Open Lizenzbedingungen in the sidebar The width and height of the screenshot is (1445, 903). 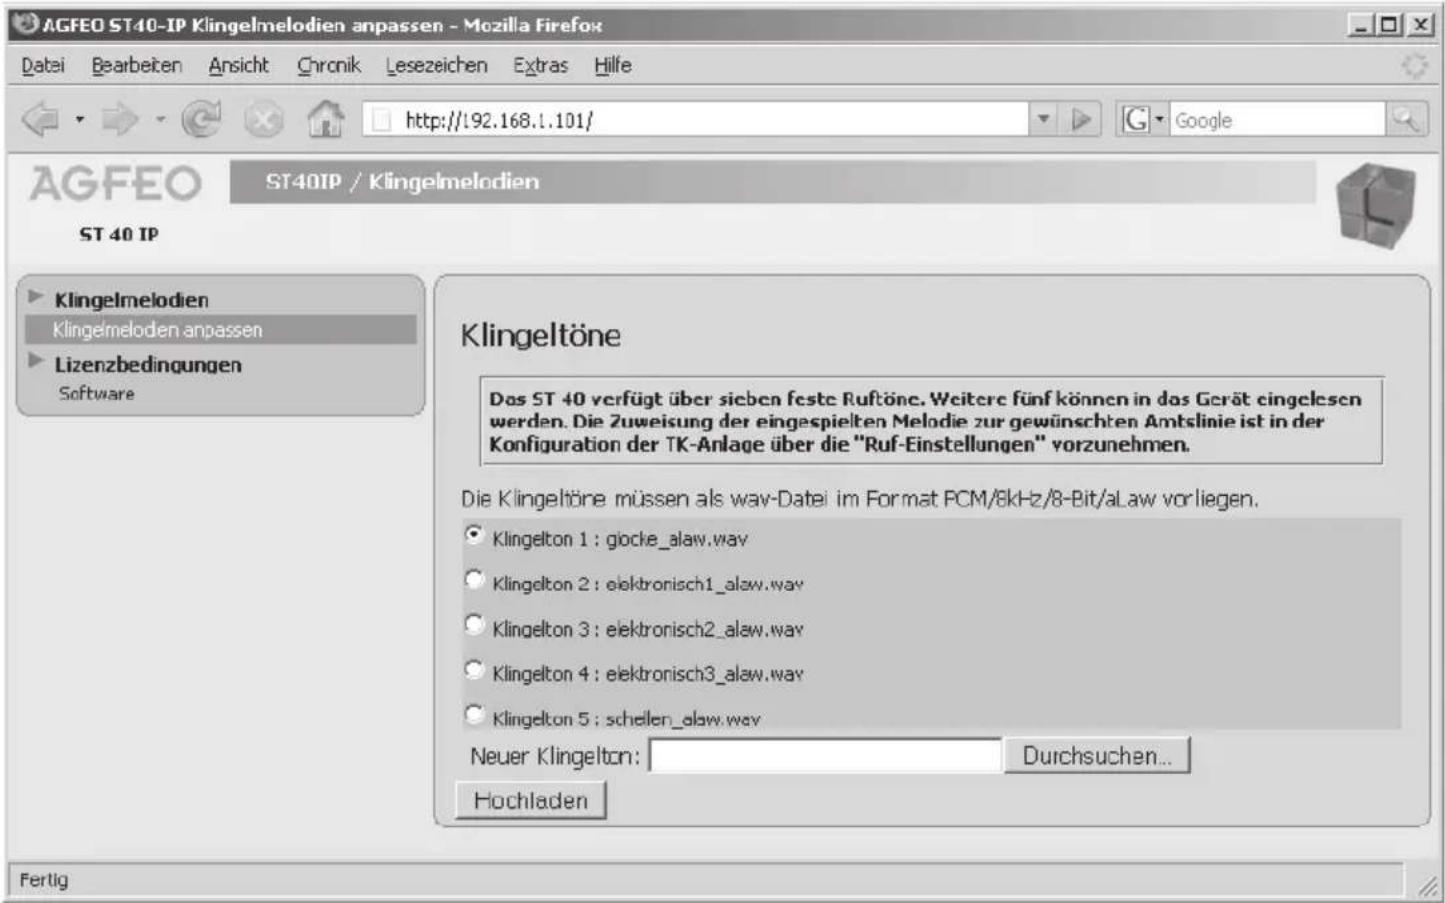click(148, 365)
